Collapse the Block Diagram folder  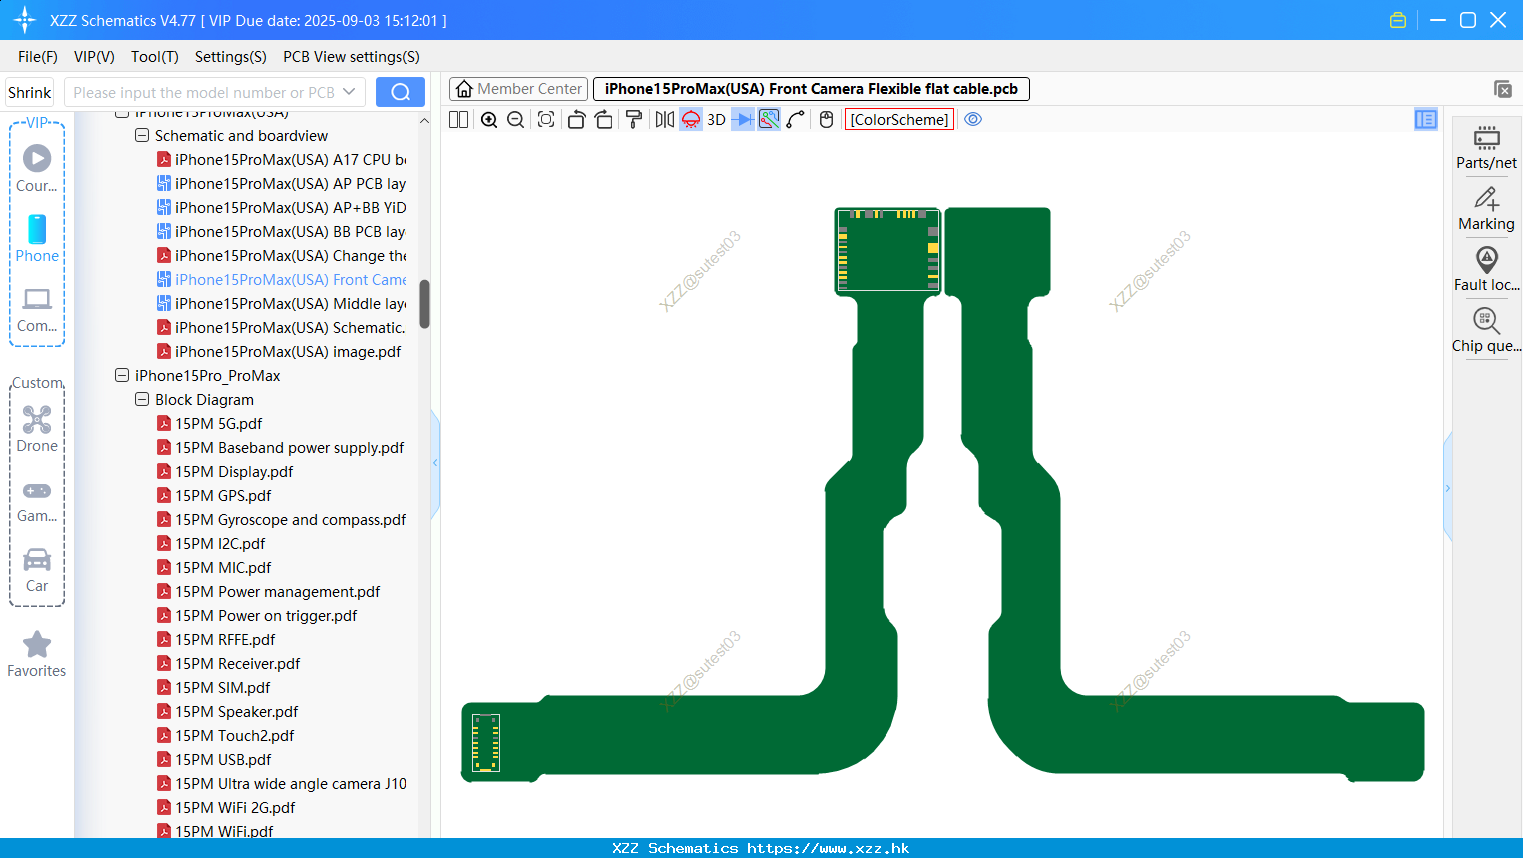(142, 399)
